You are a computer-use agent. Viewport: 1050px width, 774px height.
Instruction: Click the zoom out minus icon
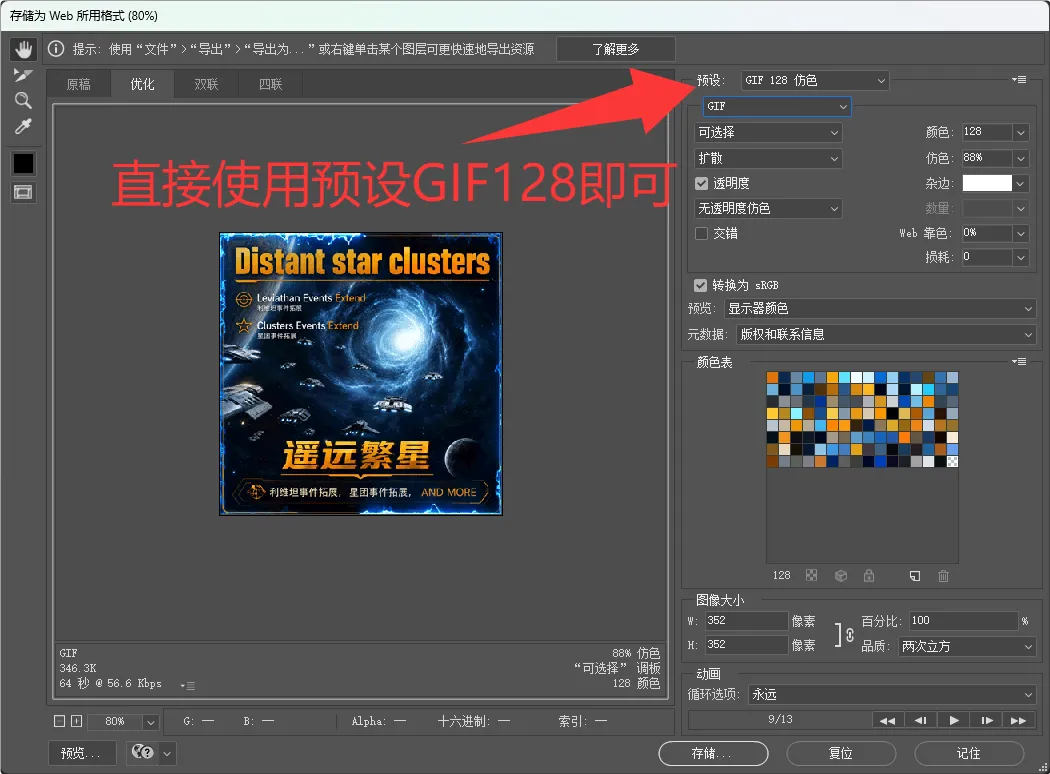click(60, 721)
